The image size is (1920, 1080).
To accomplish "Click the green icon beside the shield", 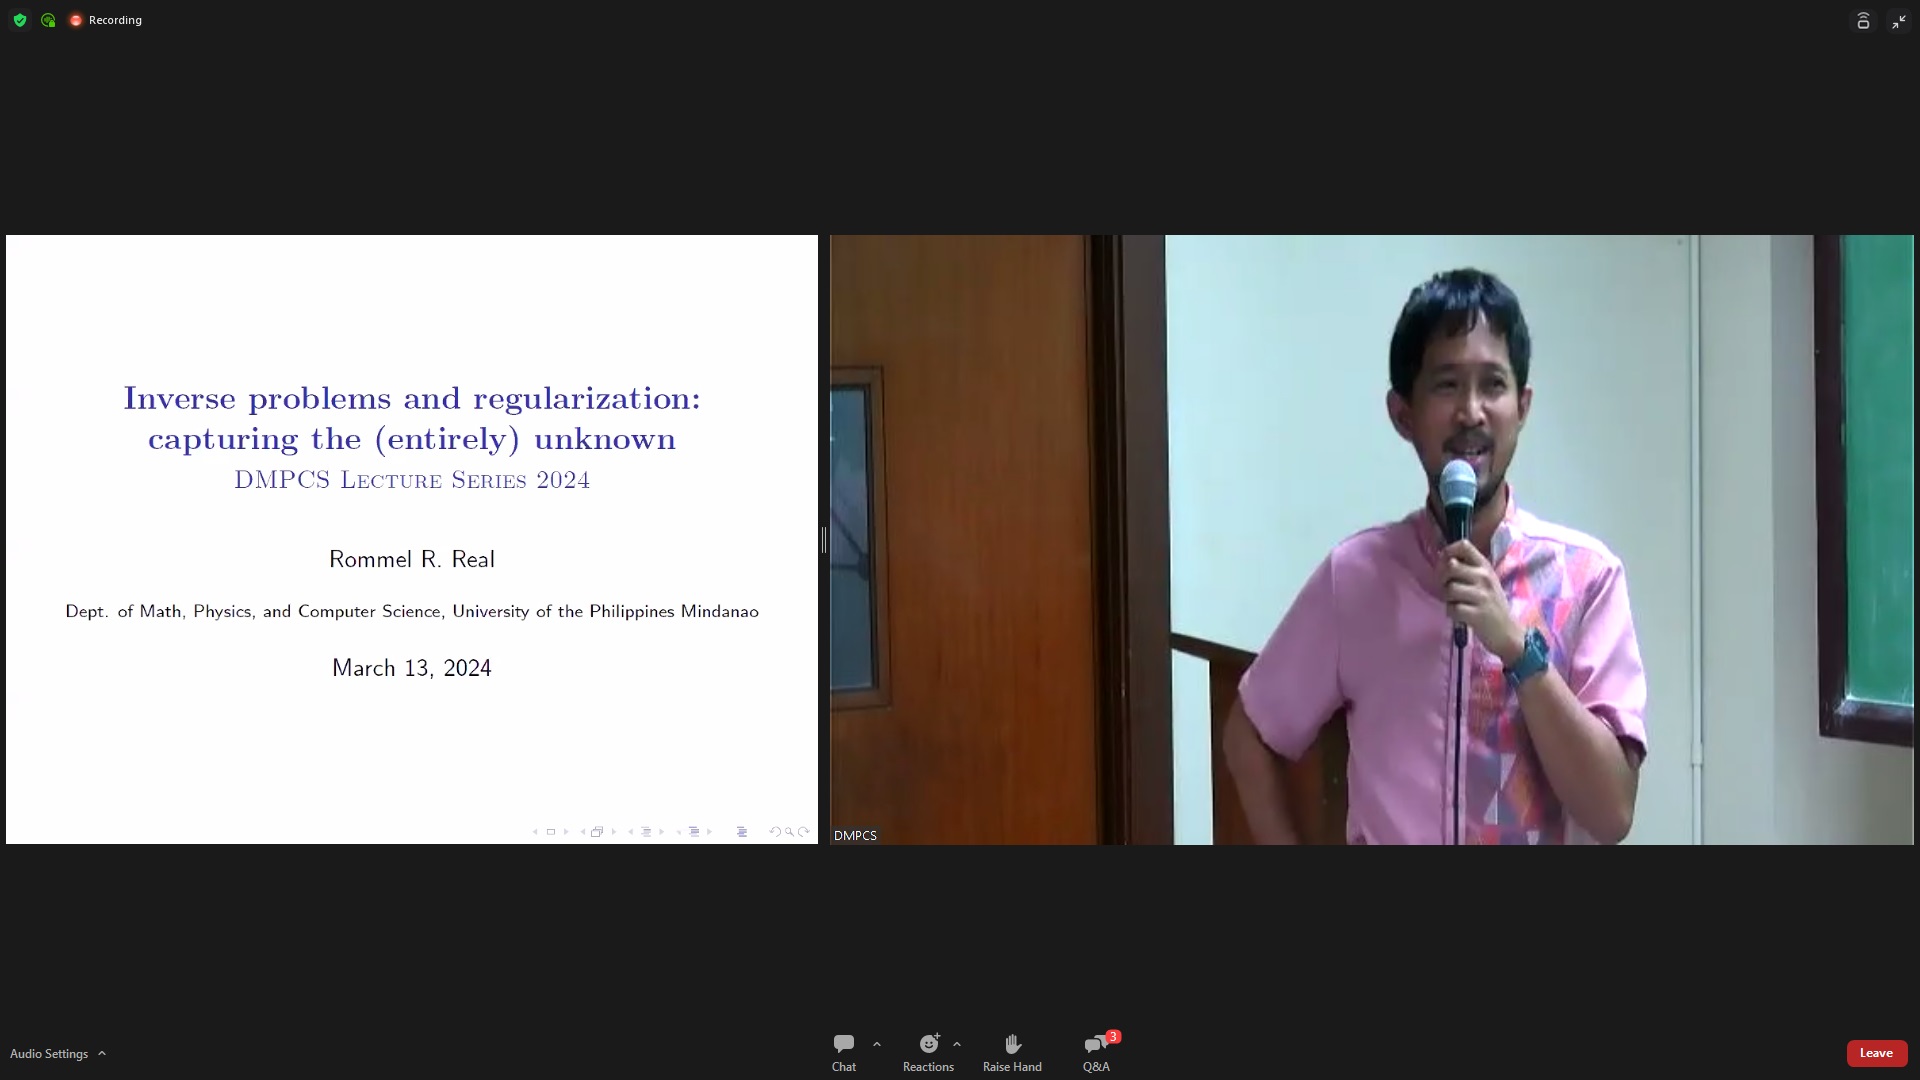I will (x=48, y=20).
